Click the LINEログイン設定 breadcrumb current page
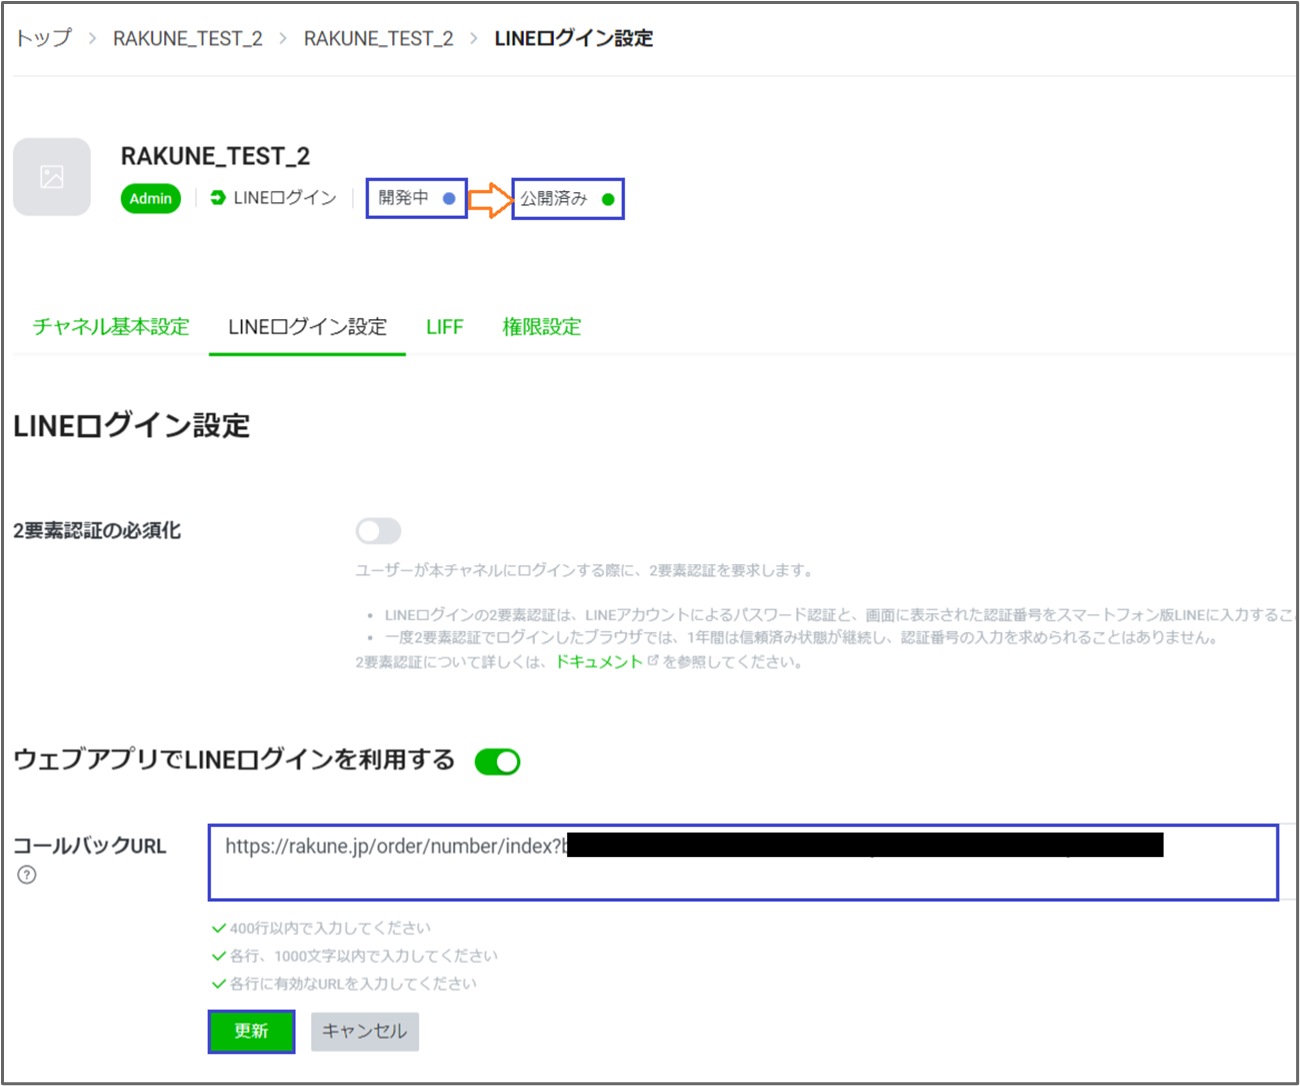The image size is (1300, 1086). pyautogui.click(x=574, y=38)
